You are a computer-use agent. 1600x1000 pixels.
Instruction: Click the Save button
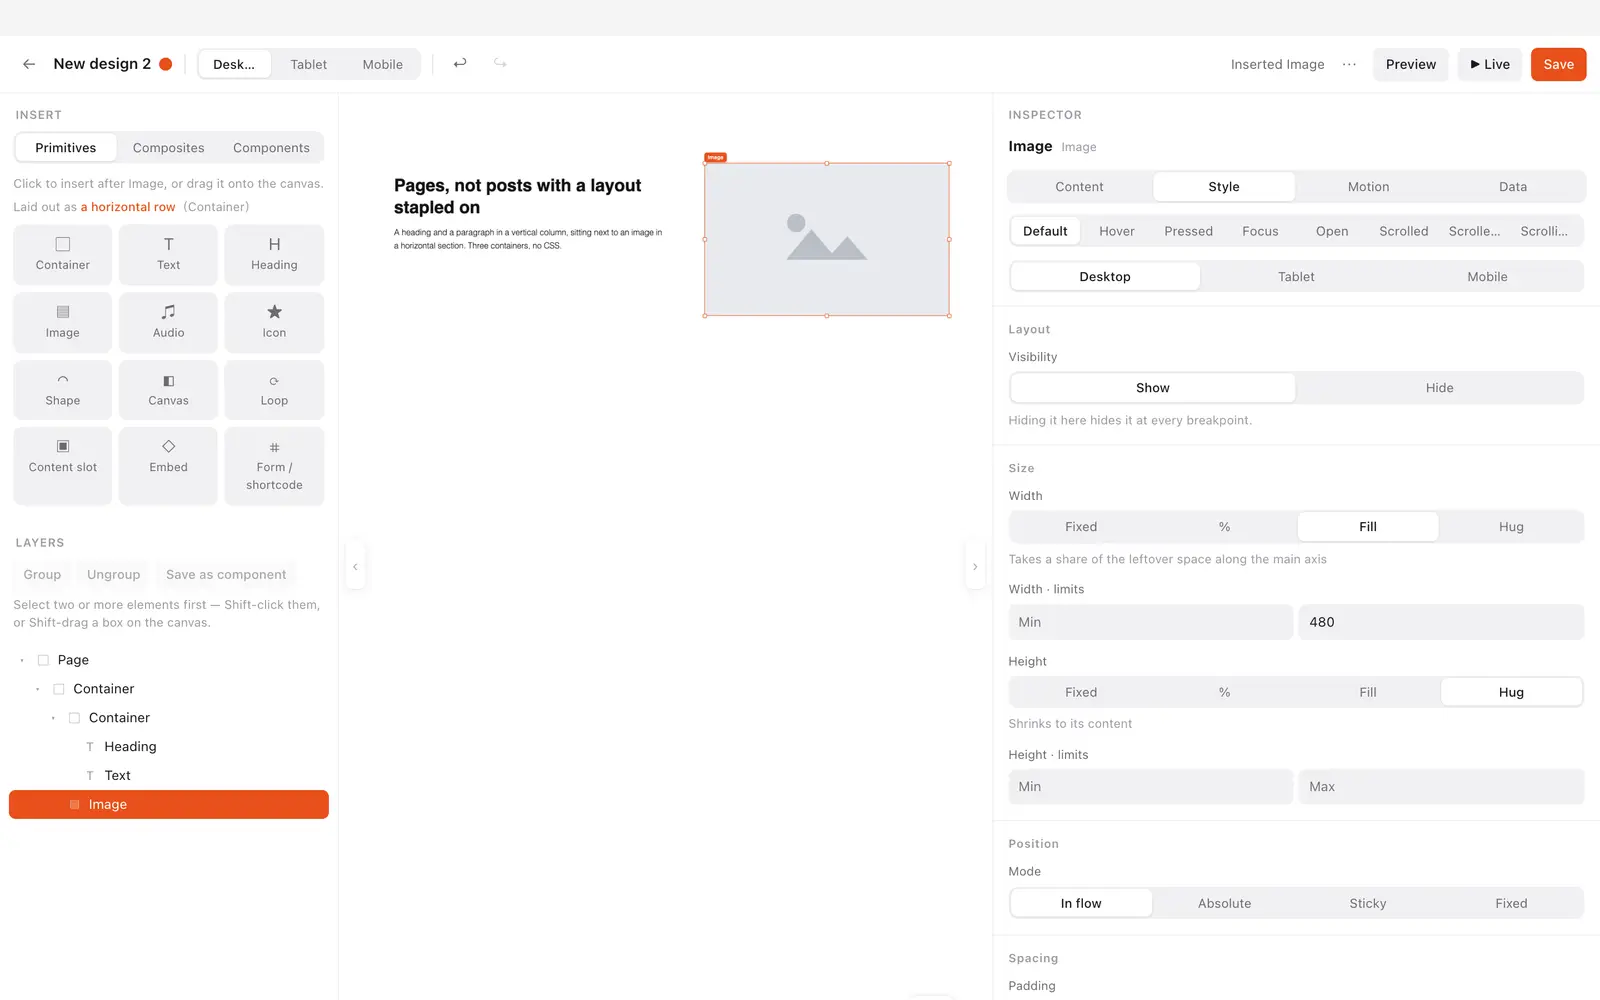(1558, 64)
